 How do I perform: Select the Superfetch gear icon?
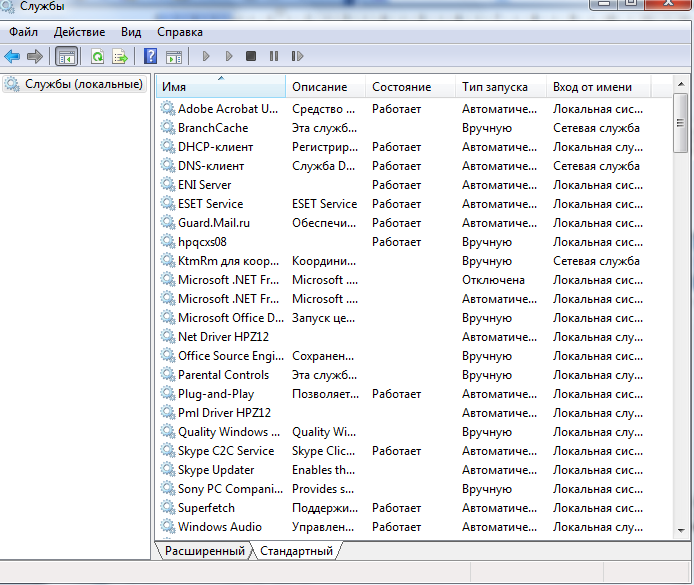[168, 508]
